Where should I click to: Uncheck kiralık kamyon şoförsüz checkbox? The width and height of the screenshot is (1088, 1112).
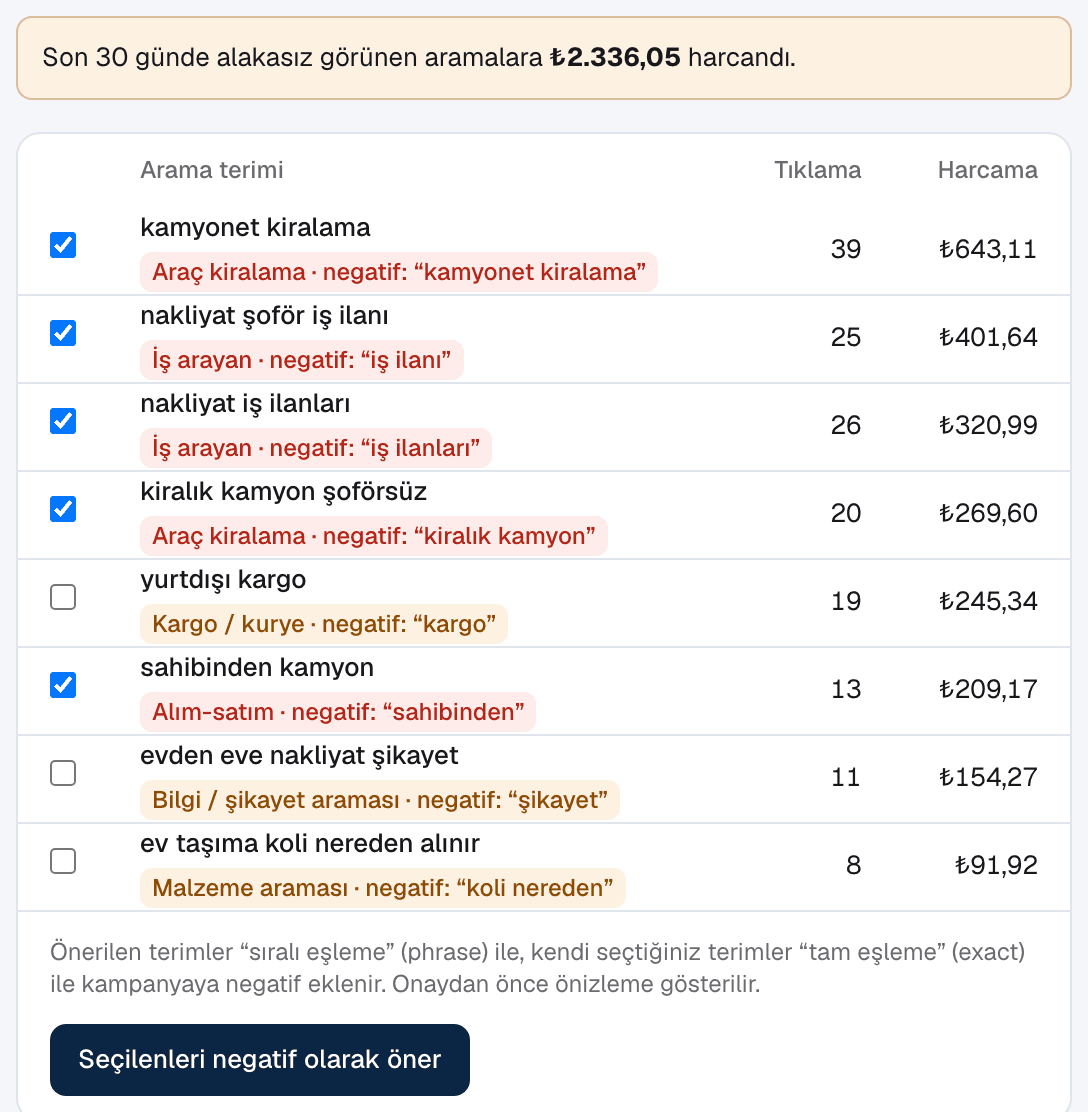coord(63,508)
